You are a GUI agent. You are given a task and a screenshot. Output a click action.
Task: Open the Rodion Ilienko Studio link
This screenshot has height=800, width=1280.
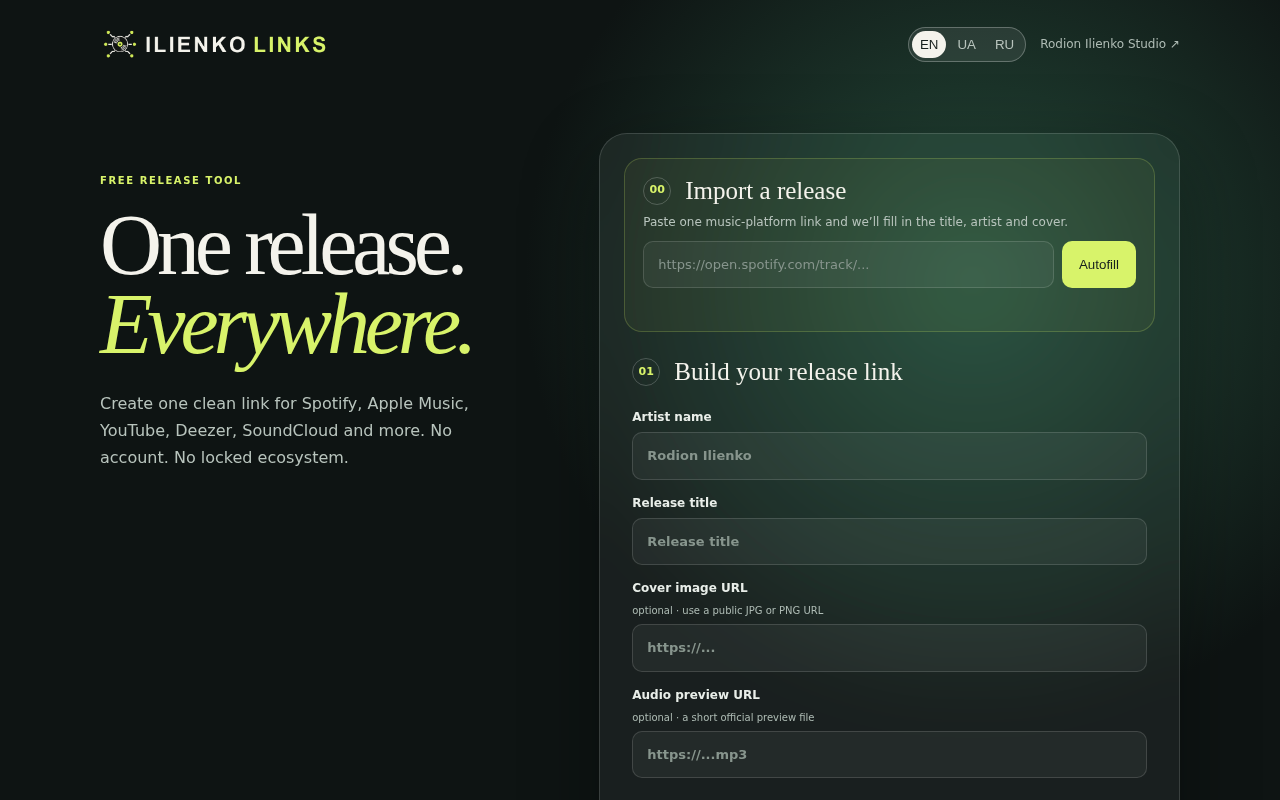coord(1110,44)
